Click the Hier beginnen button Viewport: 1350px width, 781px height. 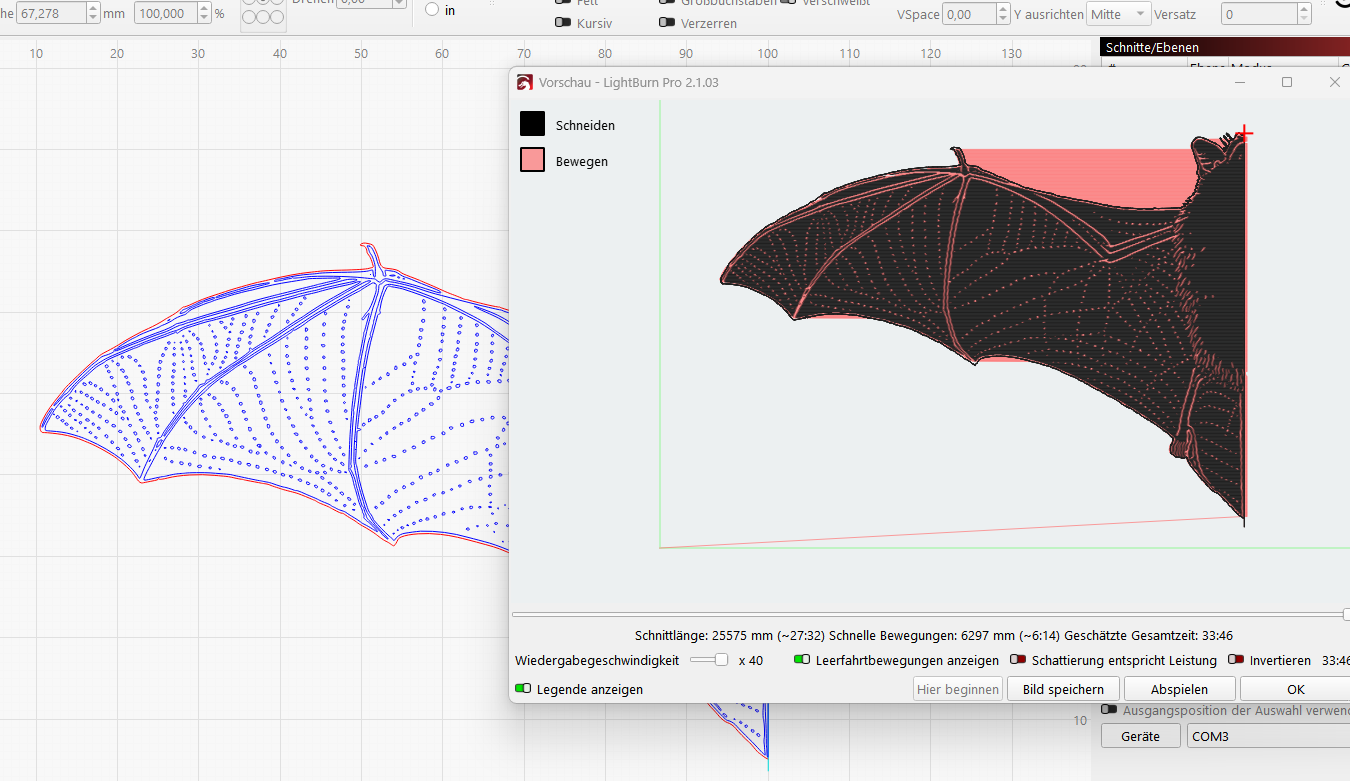point(958,689)
